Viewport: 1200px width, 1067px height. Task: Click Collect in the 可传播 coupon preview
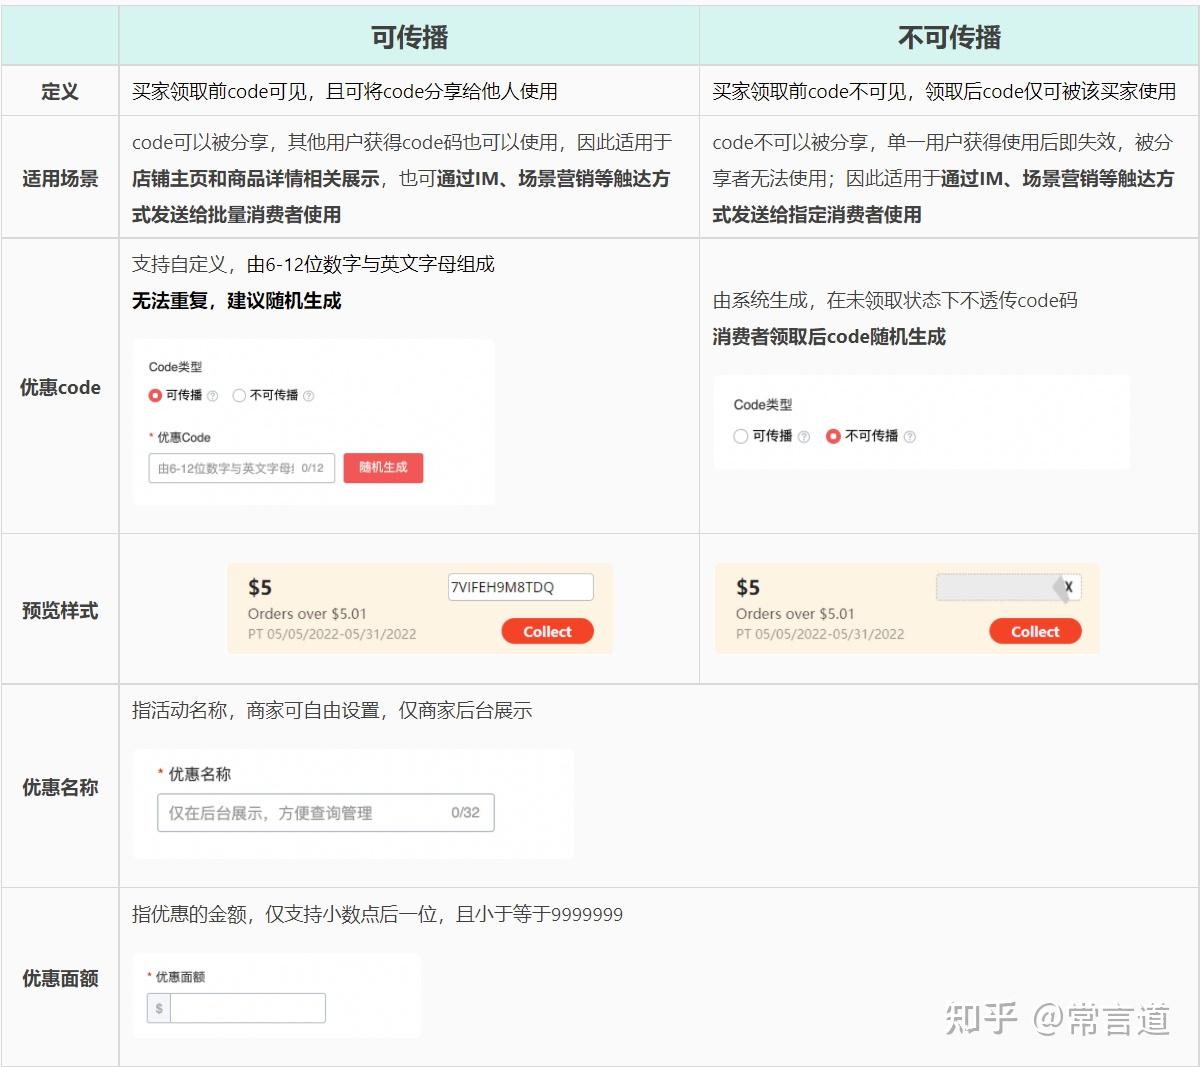547,631
